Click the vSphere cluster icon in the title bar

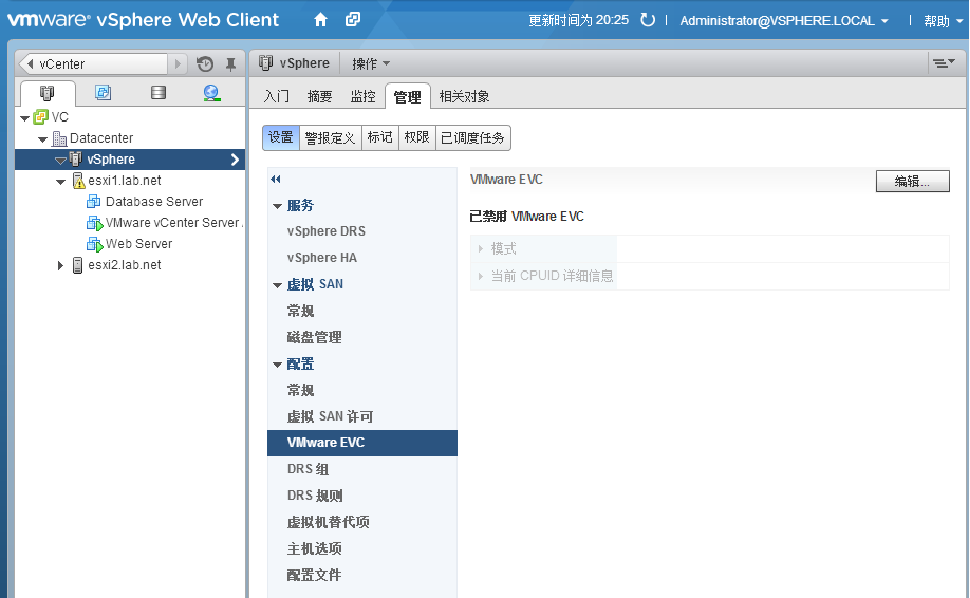click(266, 63)
